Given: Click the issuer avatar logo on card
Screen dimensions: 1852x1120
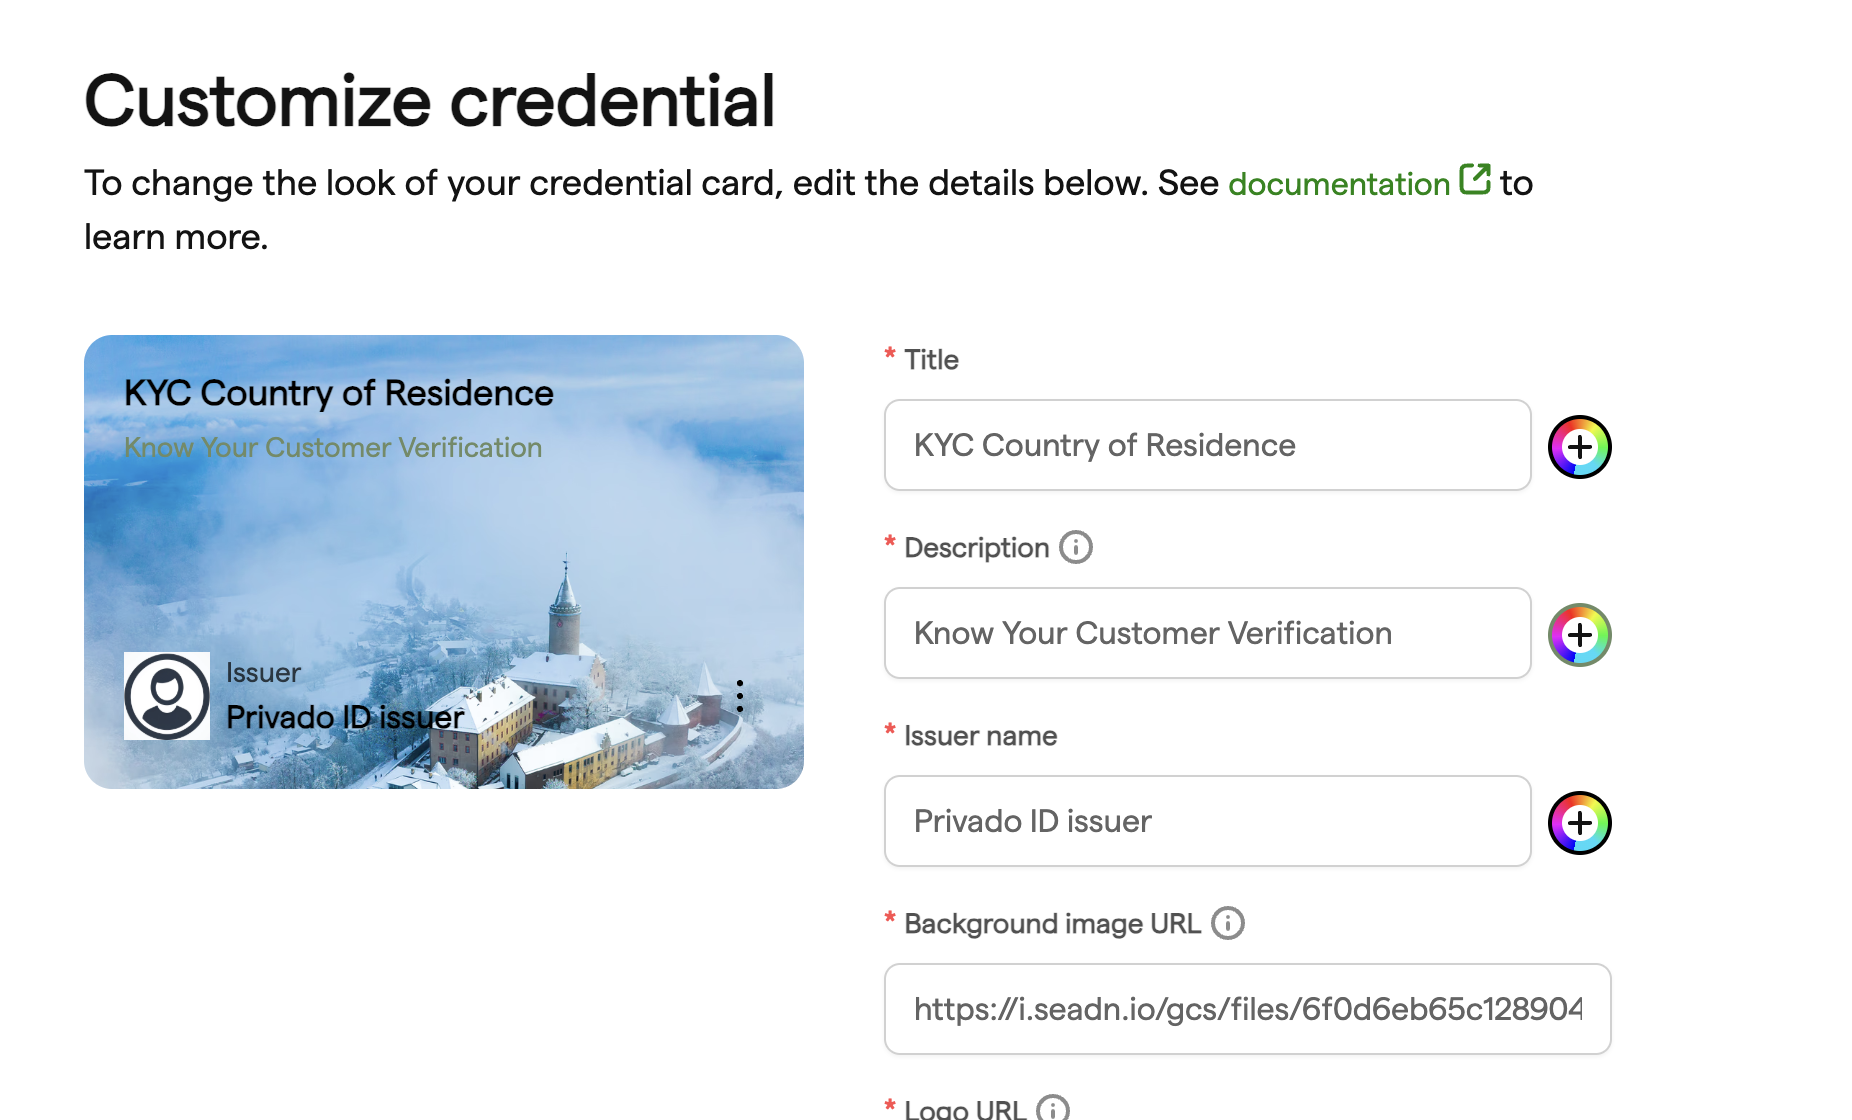Looking at the screenshot, I should click(x=167, y=696).
